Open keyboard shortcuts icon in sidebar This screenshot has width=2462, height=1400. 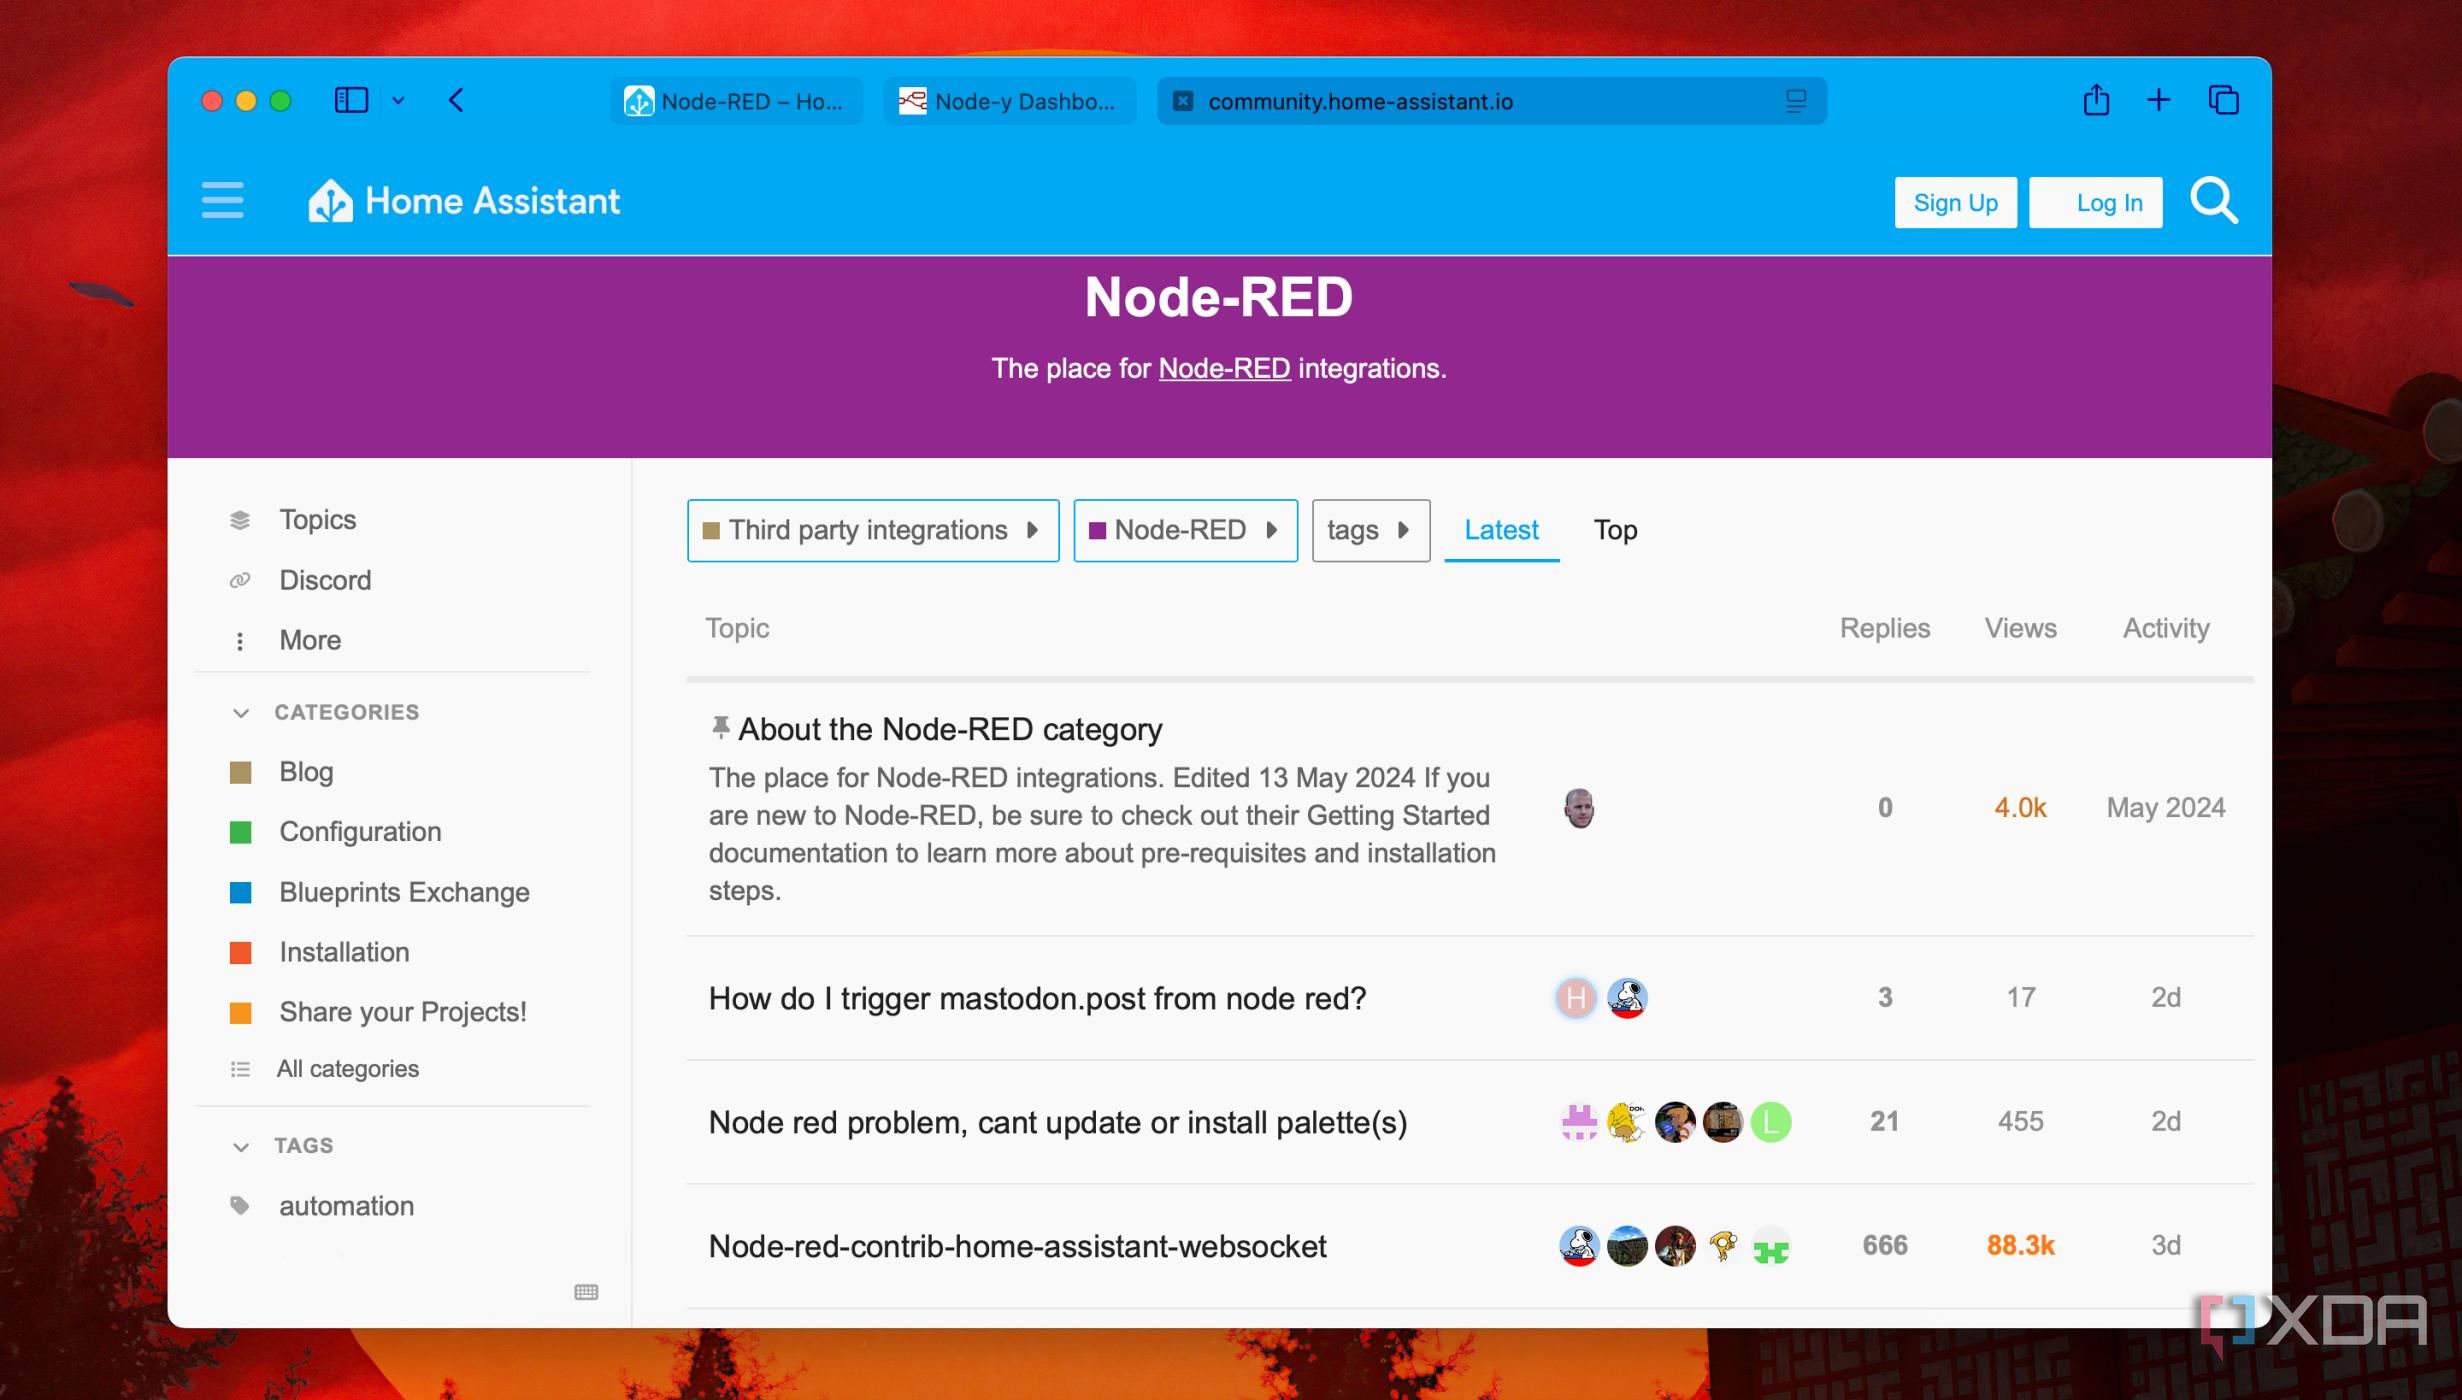click(586, 1292)
